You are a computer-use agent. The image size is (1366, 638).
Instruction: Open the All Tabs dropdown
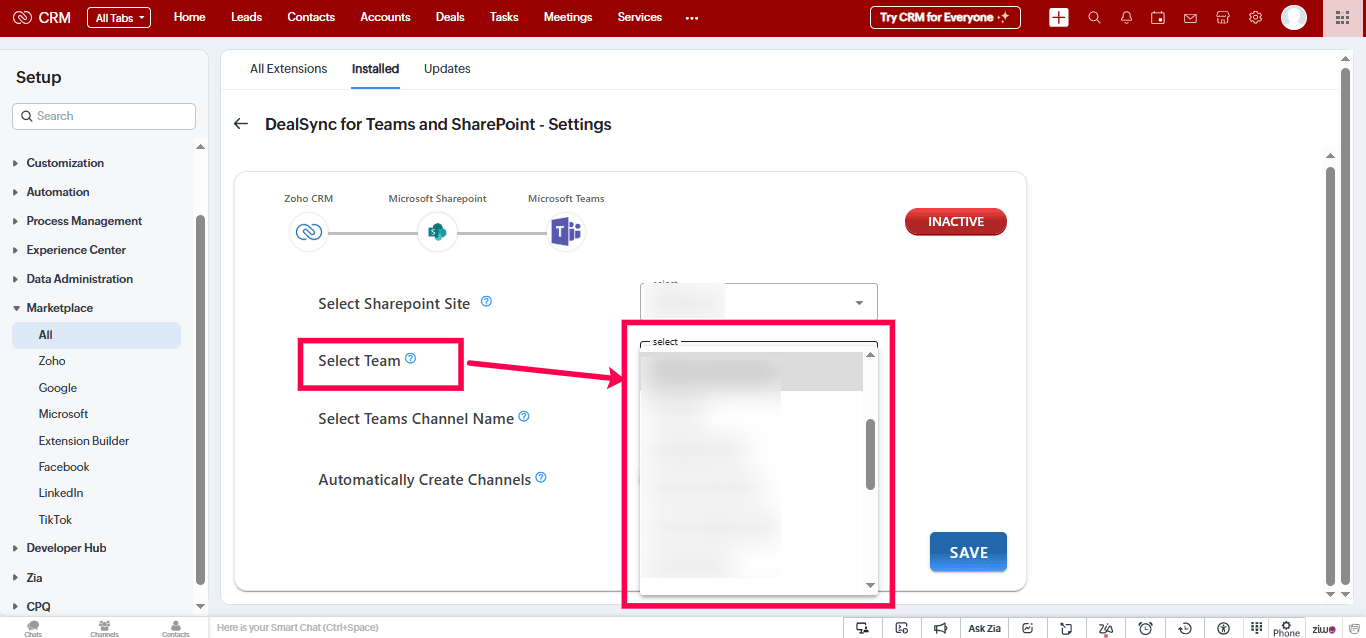119,18
